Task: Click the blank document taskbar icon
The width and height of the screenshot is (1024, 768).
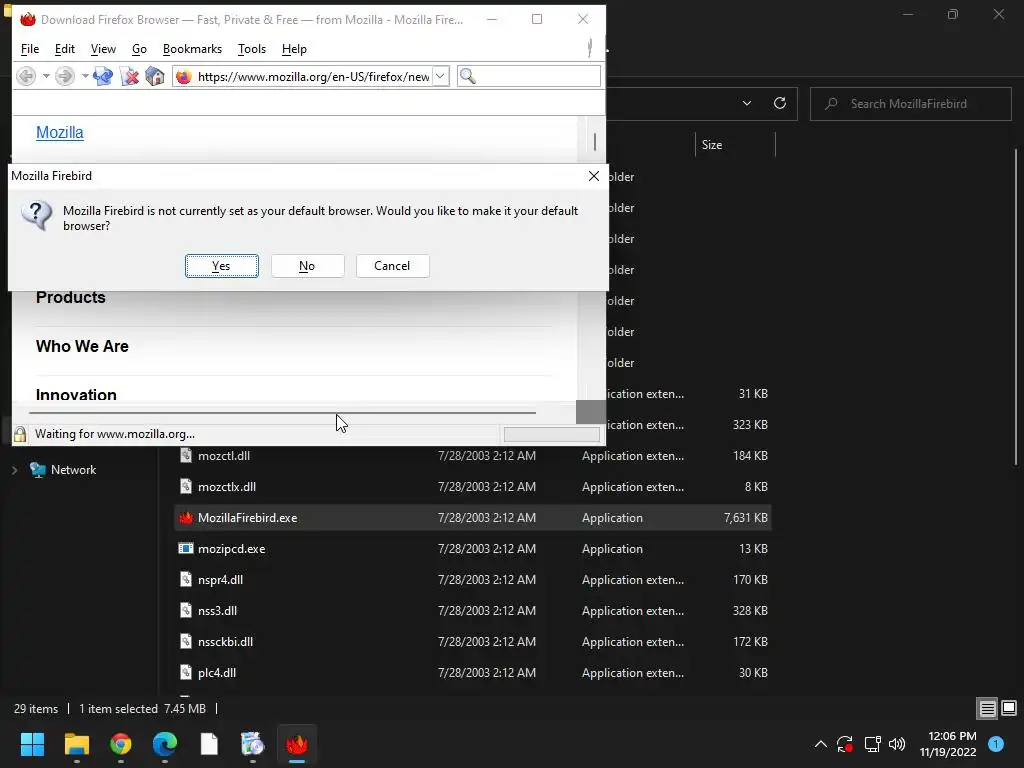Action: click(209, 744)
